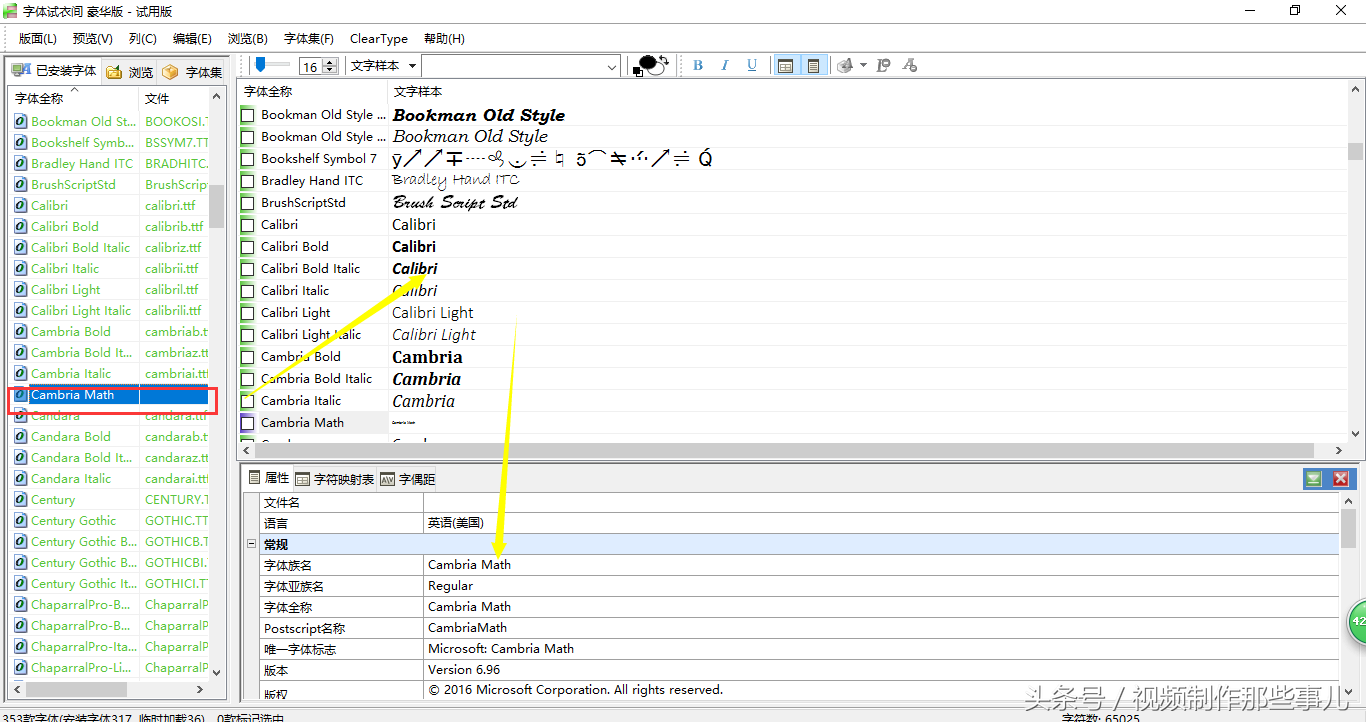Open the 字体集(F) menu
Screen dimensions: 1366x722
308,39
